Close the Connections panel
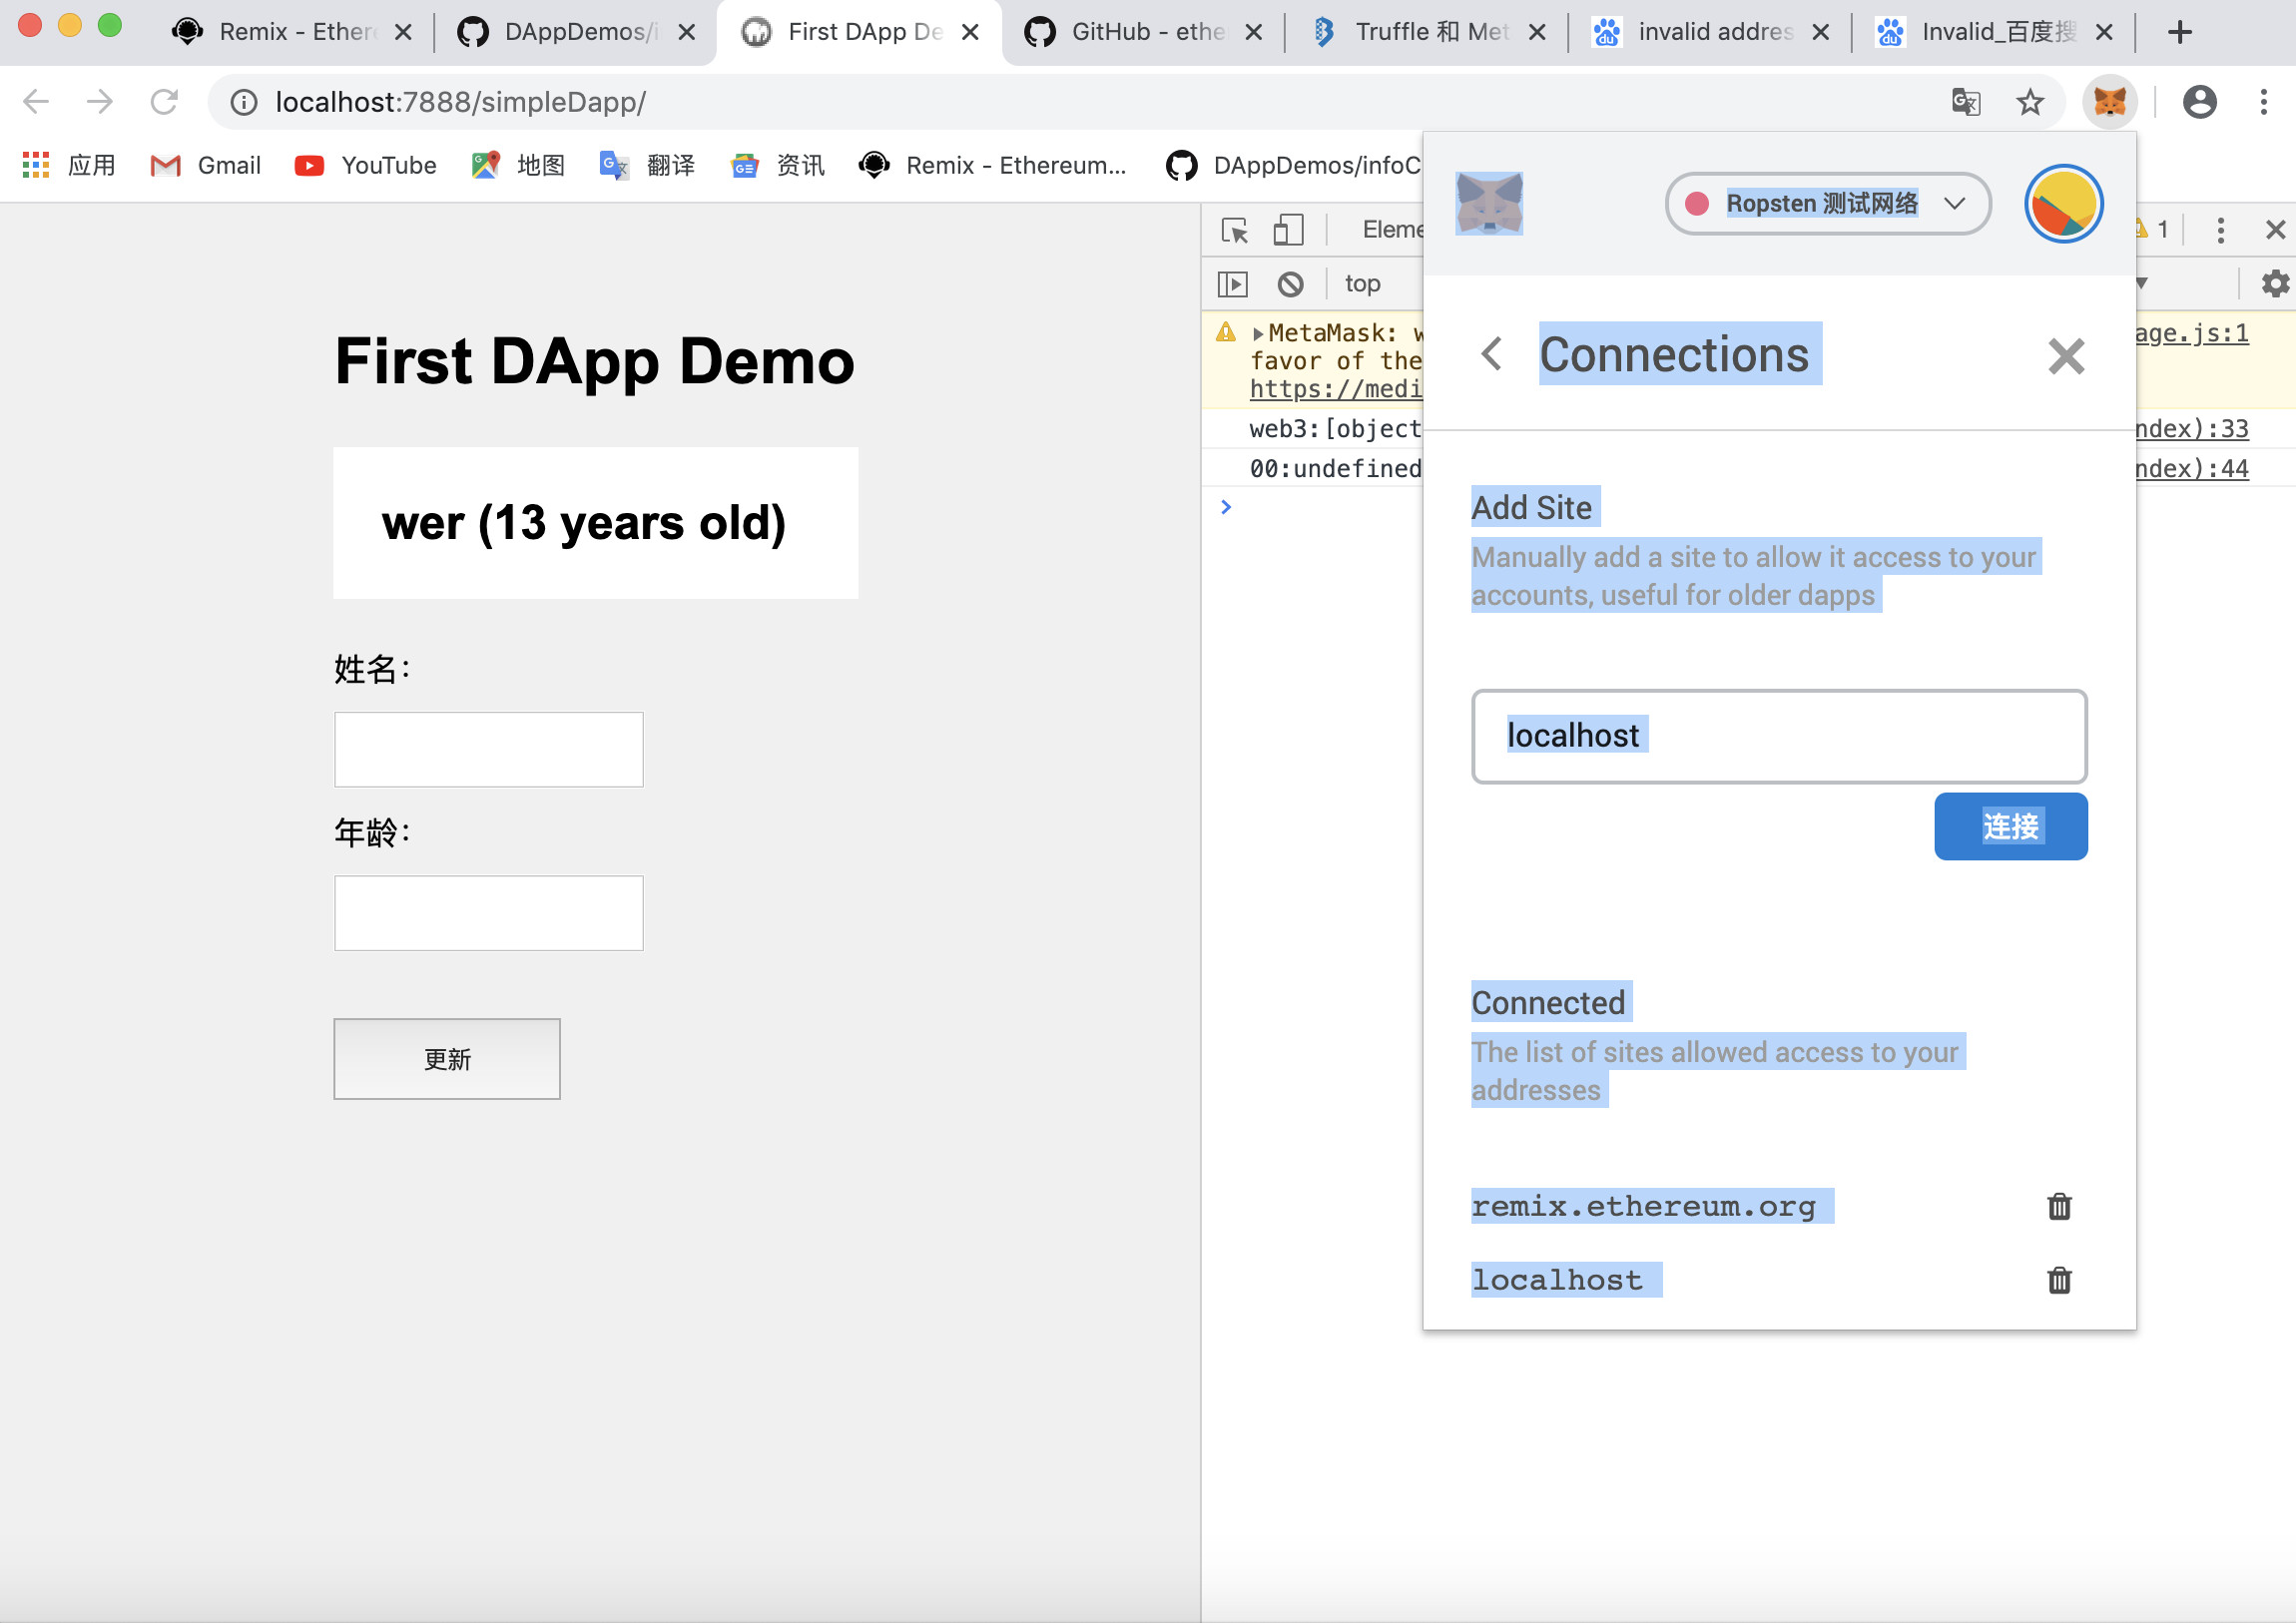2296x1623 pixels. tap(2066, 356)
